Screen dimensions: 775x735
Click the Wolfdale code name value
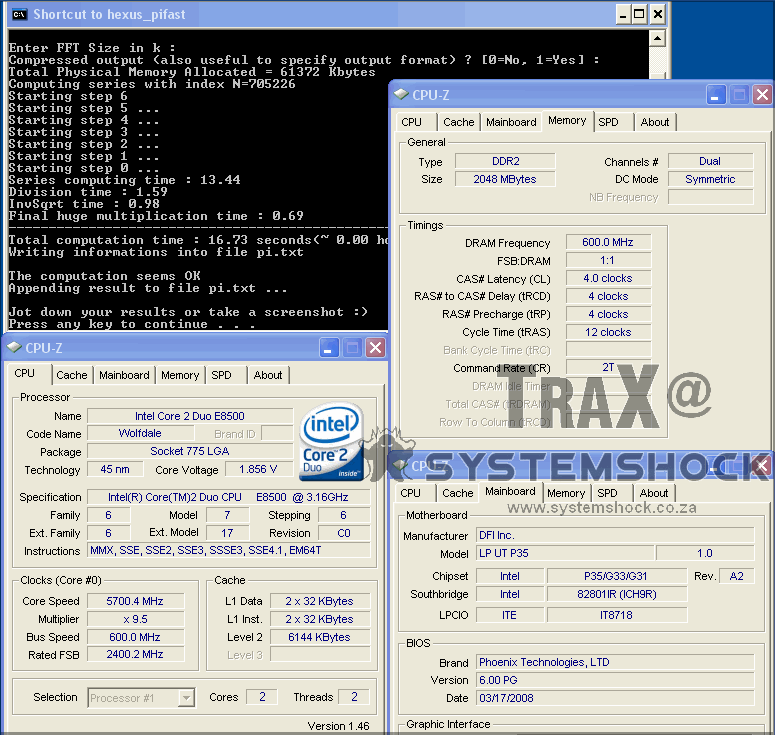pos(140,433)
